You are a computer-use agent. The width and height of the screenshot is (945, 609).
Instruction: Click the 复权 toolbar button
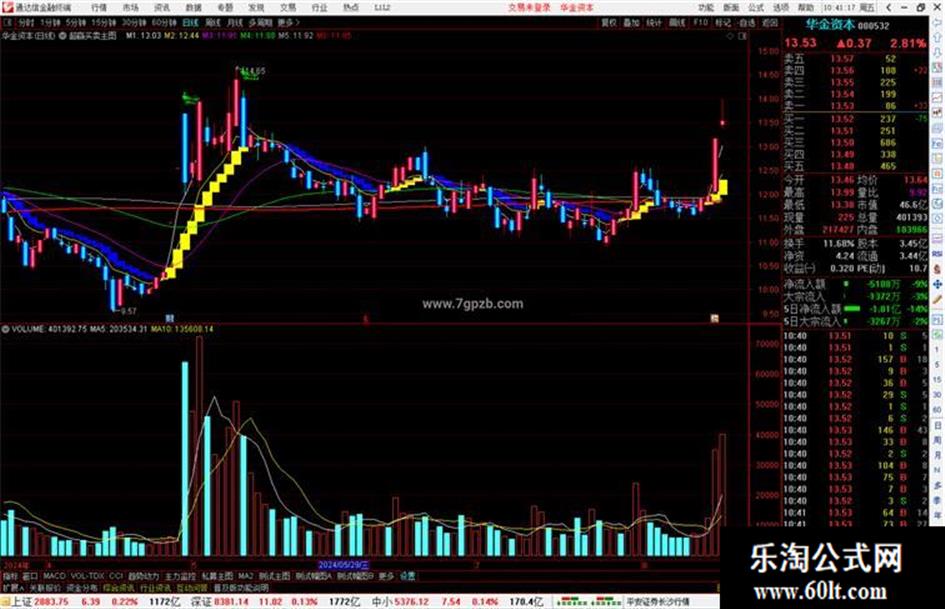609,22
